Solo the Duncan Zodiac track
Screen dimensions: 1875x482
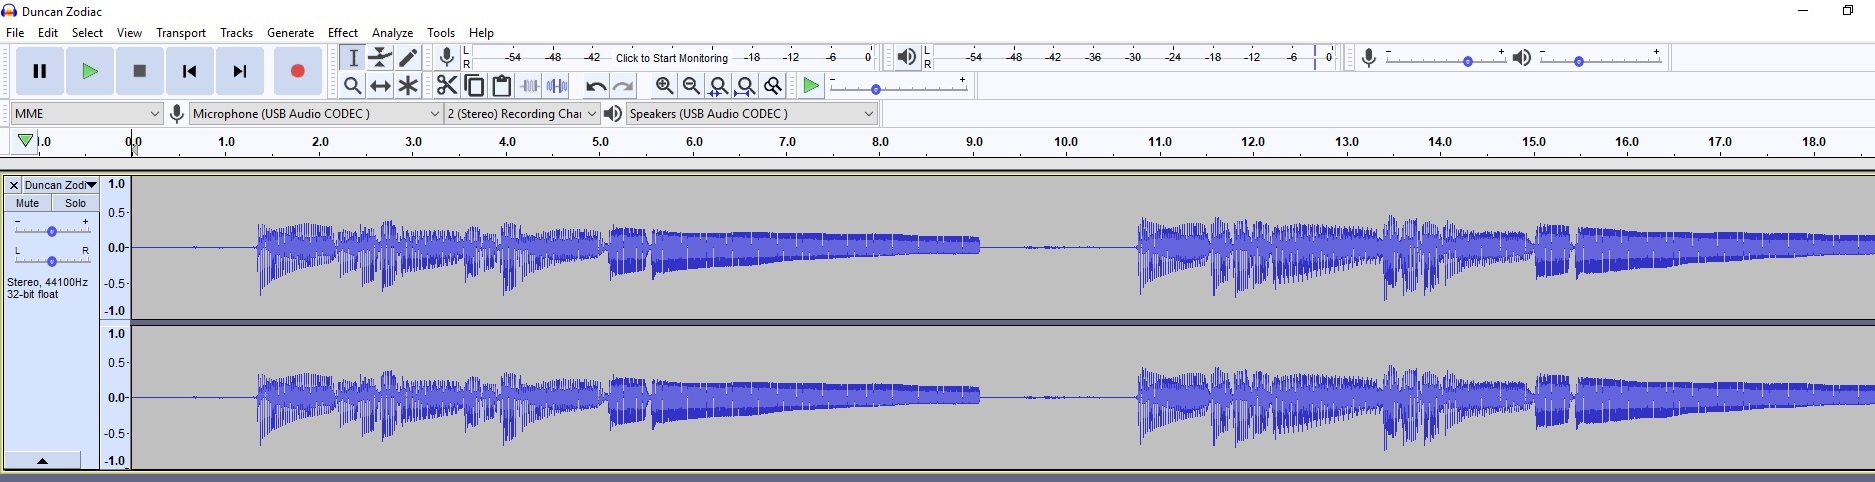(x=76, y=203)
